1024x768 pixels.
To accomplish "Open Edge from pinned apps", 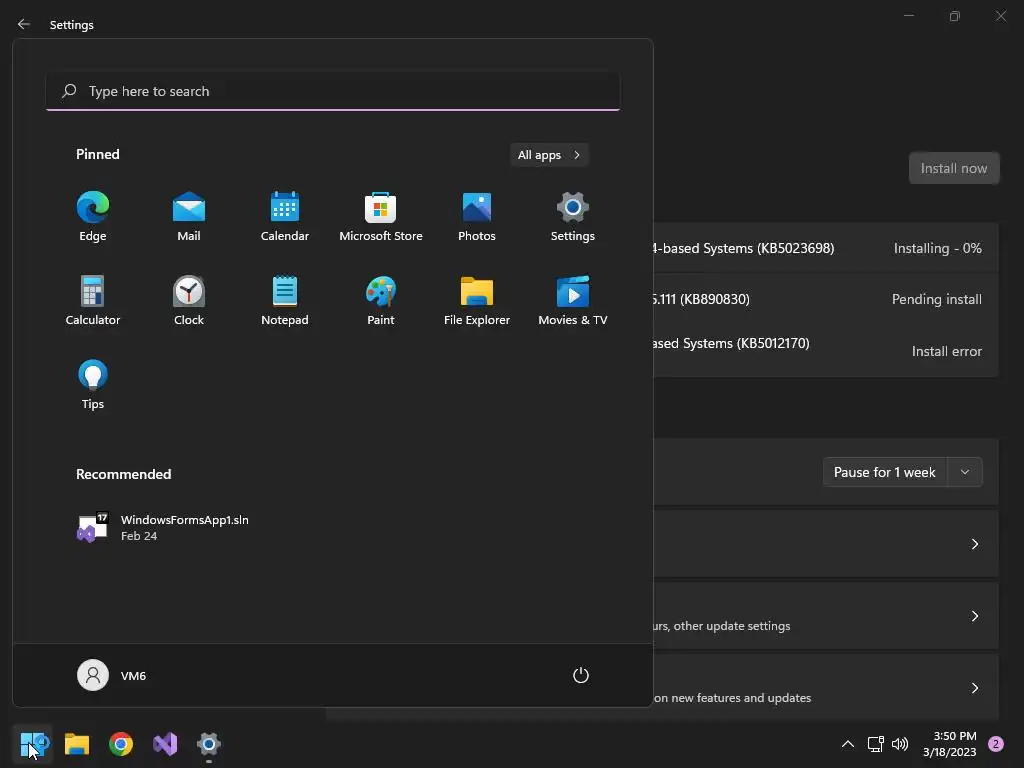I will 93,217.
